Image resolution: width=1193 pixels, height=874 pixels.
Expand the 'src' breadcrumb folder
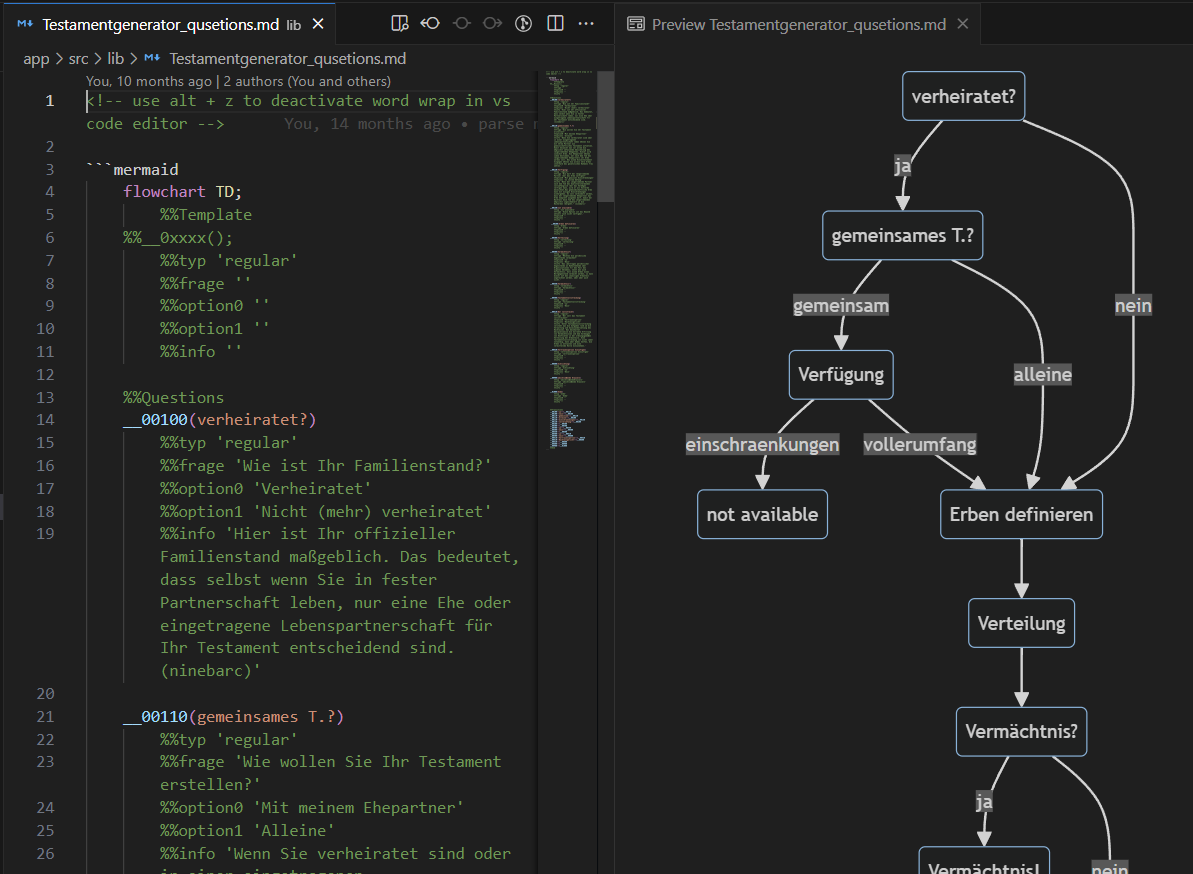pos(79,59)
